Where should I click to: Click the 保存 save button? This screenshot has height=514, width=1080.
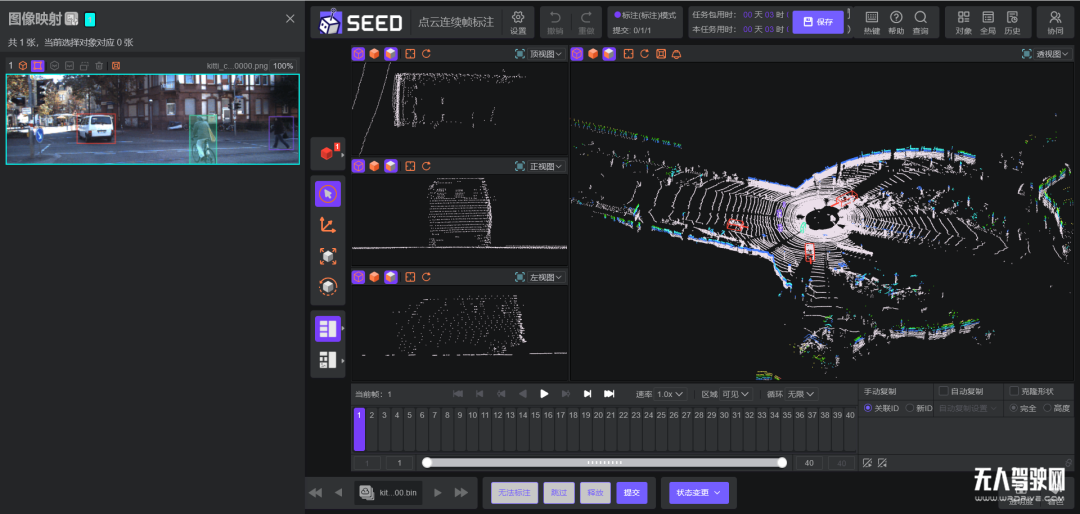click(x=818, y=22)
